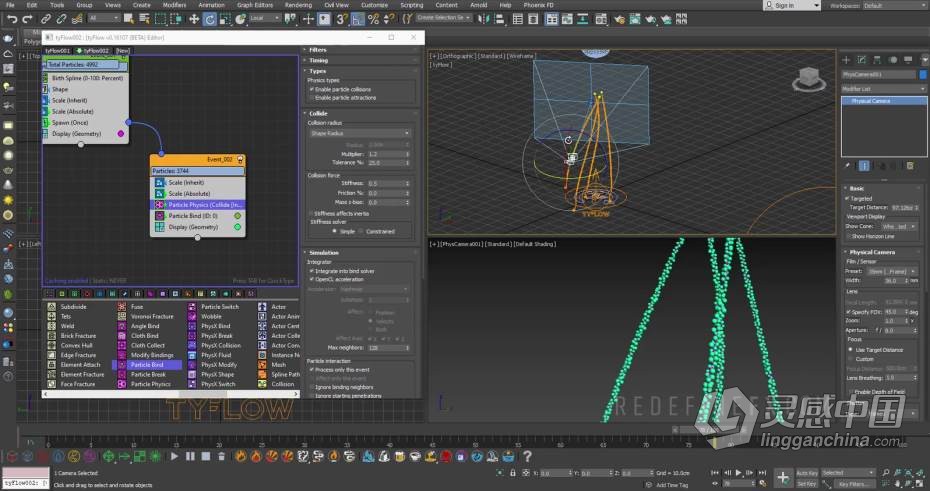
Task: Open the Modifier List dropdown
Action: point(884,88)
